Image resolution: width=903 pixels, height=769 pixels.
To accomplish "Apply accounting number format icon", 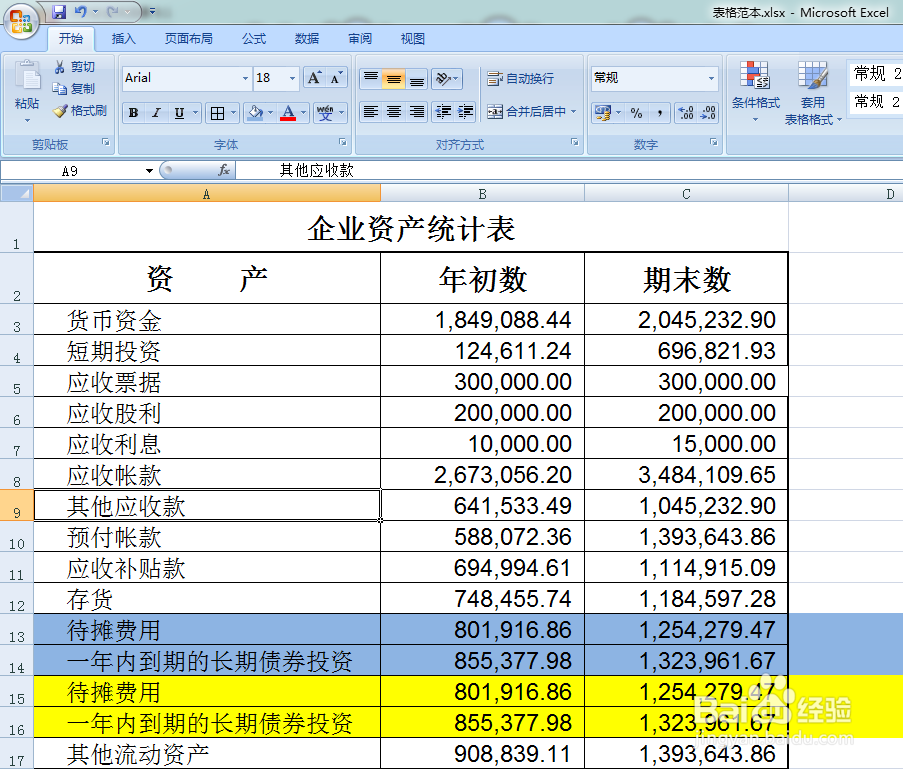I will pos(603,112).
